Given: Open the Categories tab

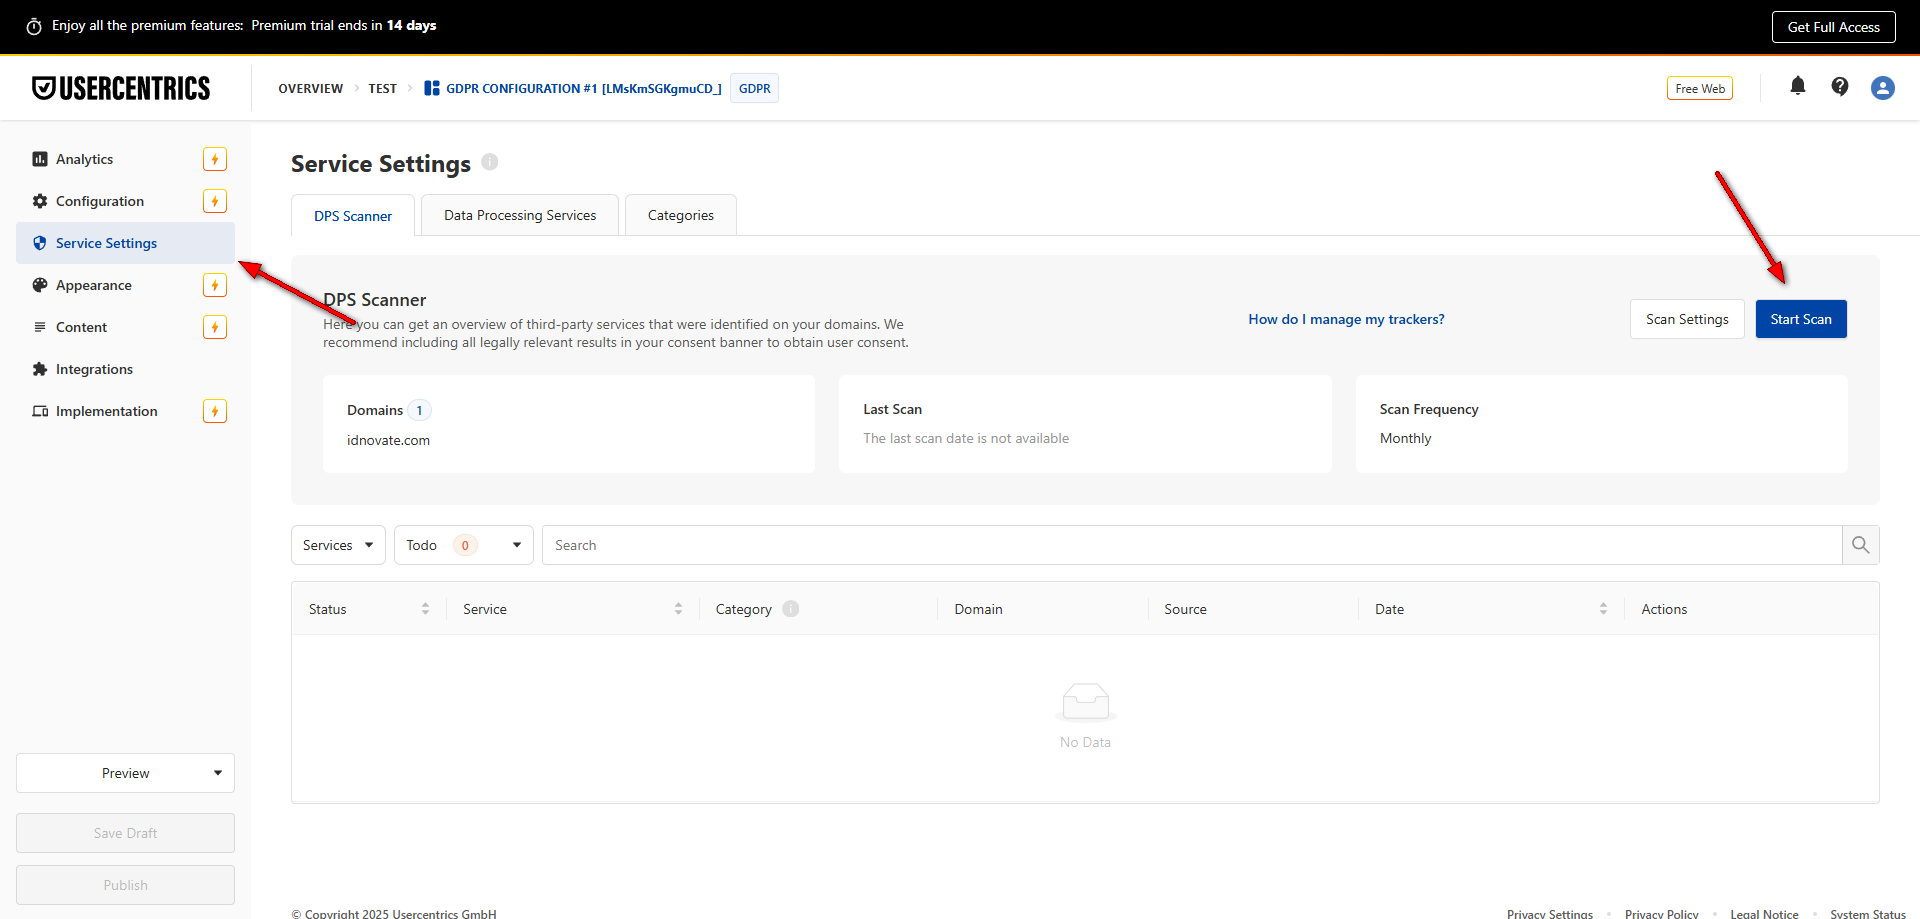Looking at the screenshot, I should (x=680, y=215).
